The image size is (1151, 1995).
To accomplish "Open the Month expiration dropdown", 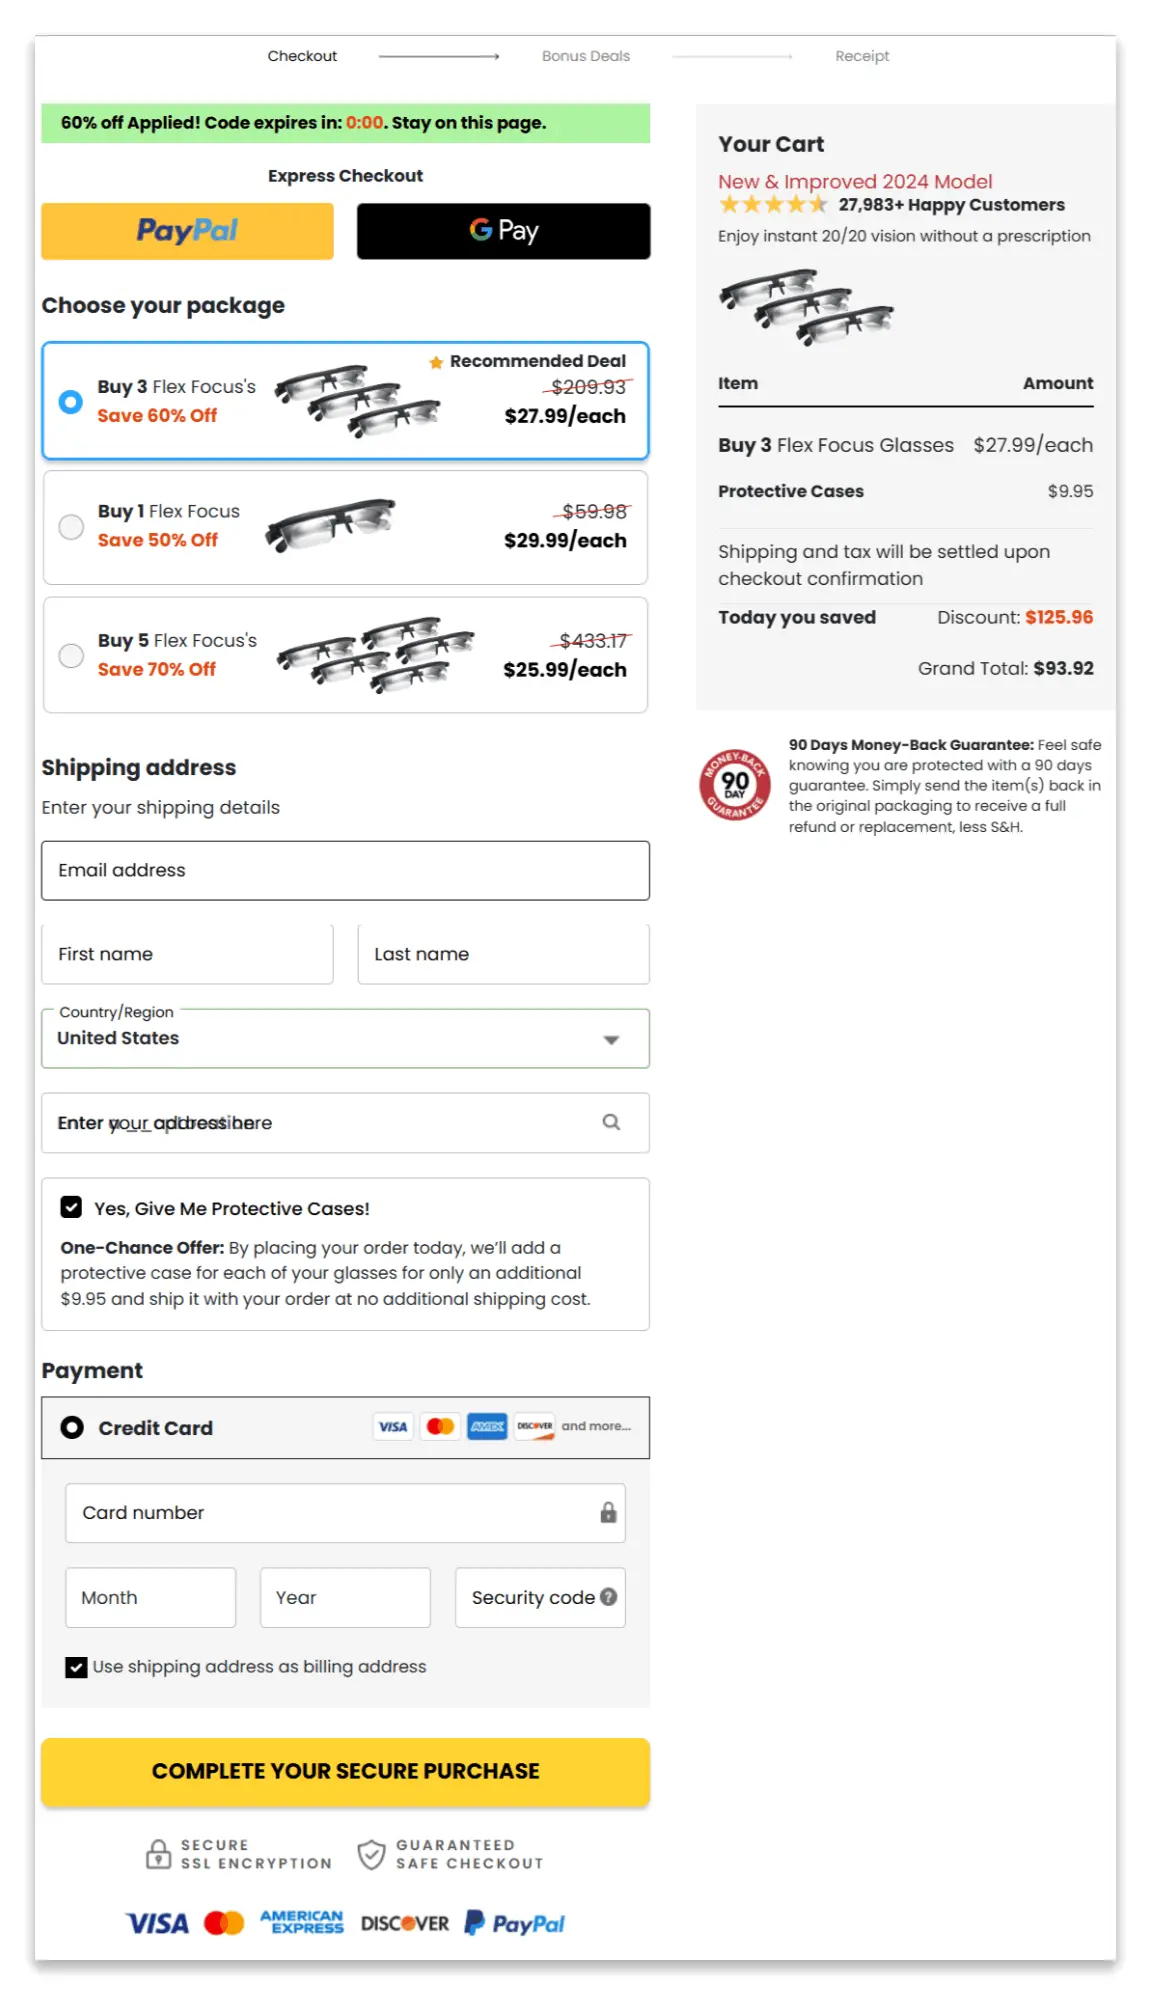I will tap(150, 1597).
